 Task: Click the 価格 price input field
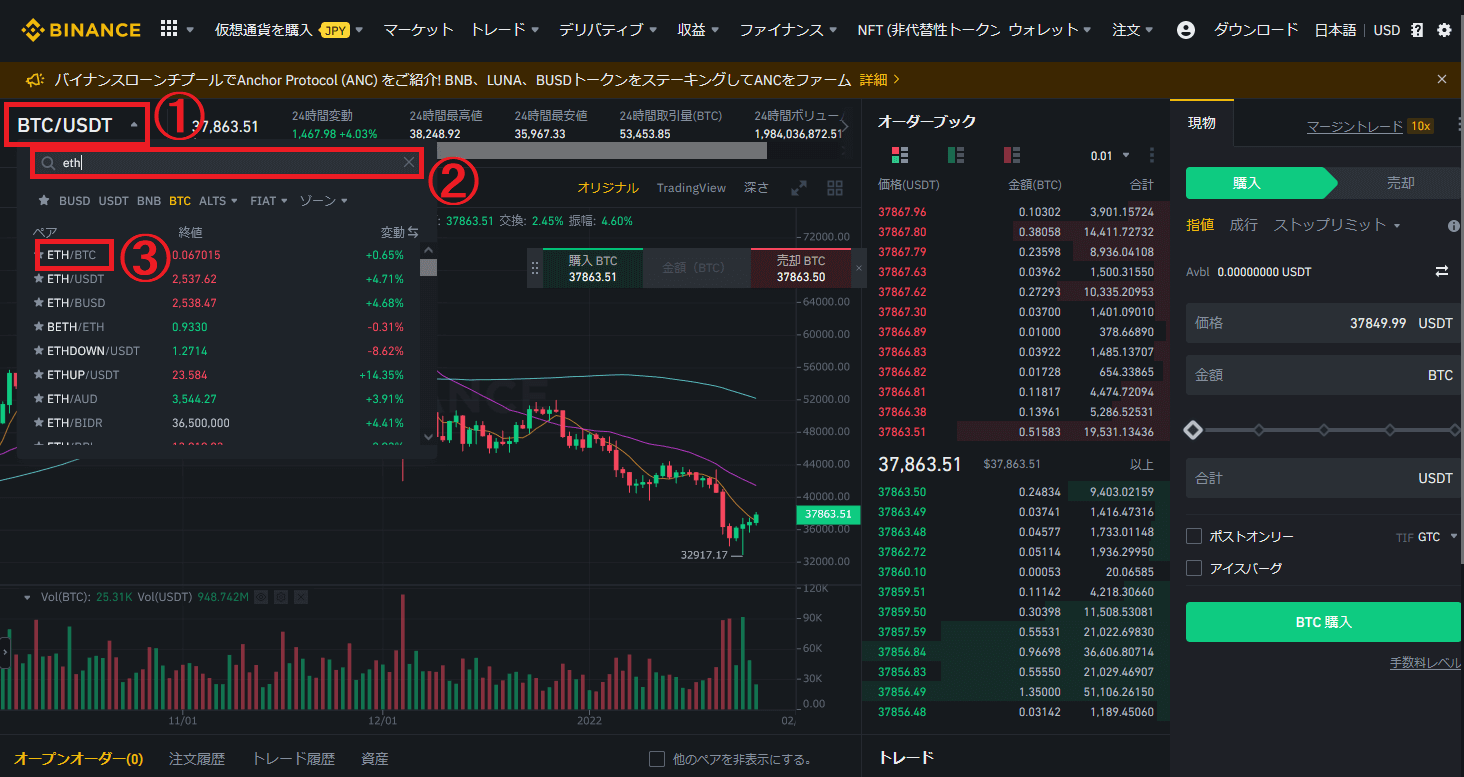click(x=1323, y=323)
